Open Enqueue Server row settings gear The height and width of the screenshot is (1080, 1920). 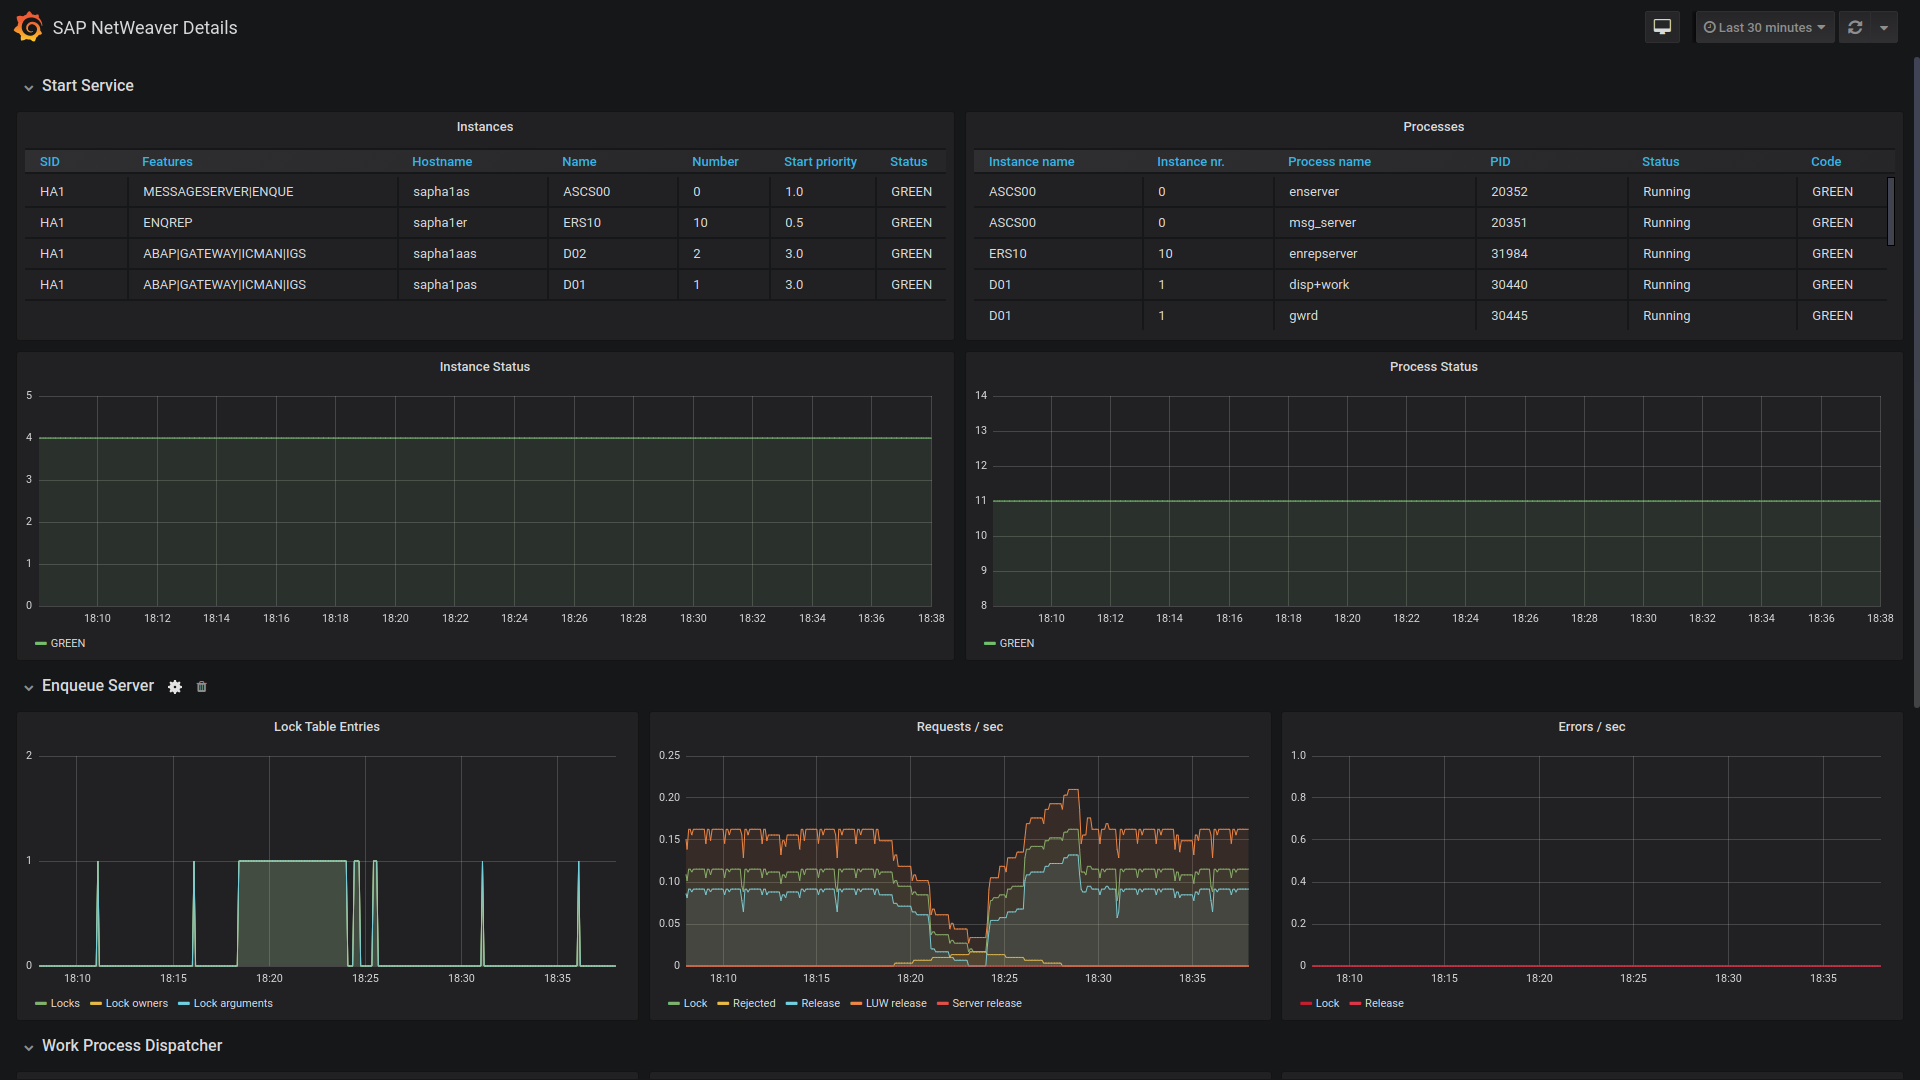click(175, 687)
